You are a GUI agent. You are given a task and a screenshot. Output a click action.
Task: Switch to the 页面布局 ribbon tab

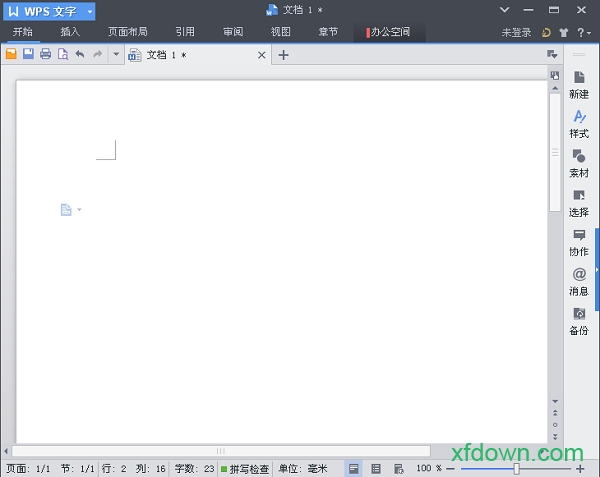coord(127,32)
